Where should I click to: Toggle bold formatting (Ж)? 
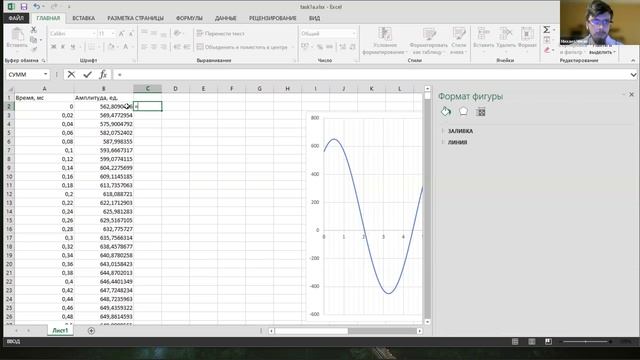53,47
